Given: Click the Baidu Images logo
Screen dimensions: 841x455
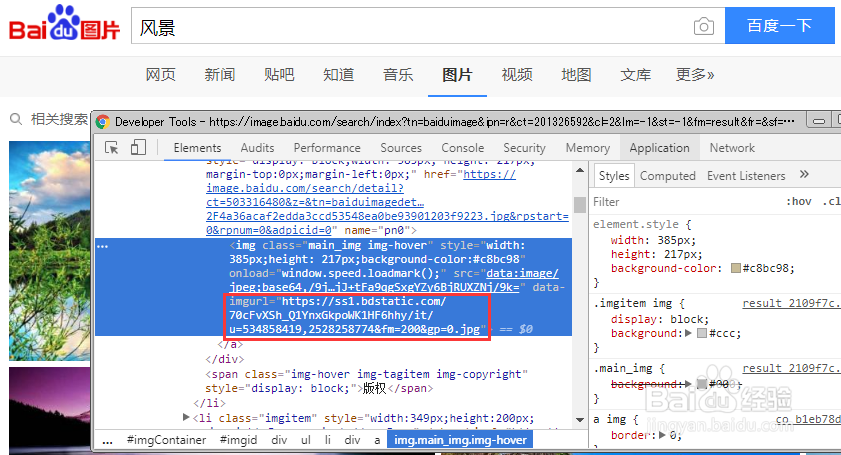Looking at the screenshot, I should point(64,24).
